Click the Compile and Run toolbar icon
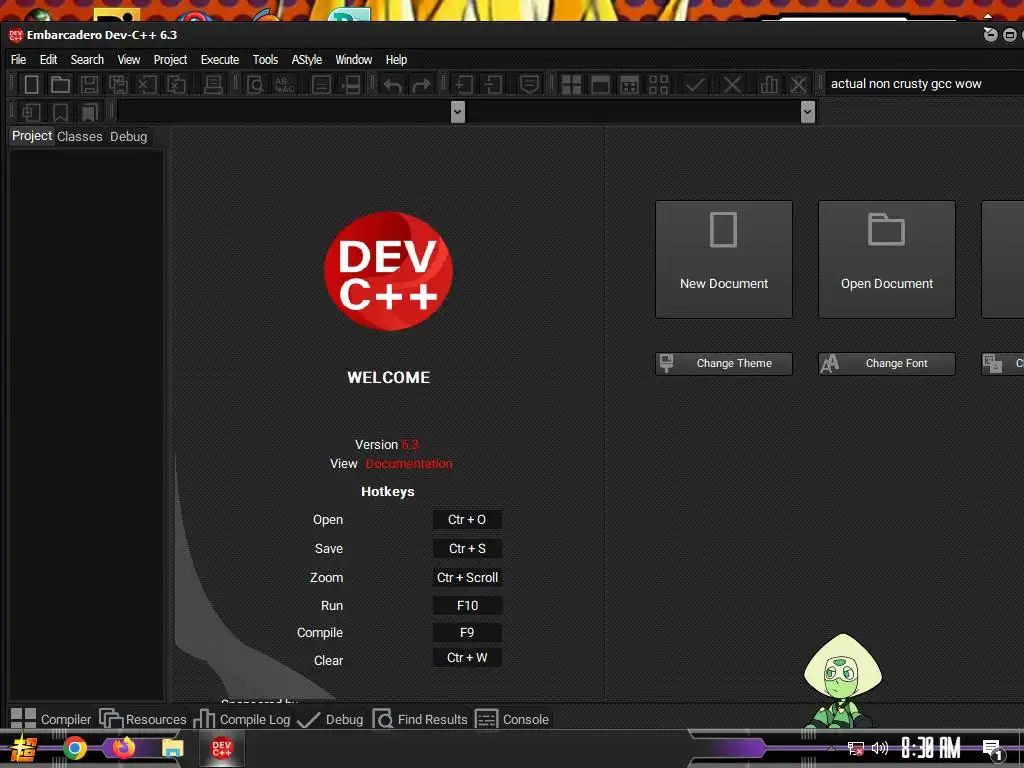 [x=630, y=84]
